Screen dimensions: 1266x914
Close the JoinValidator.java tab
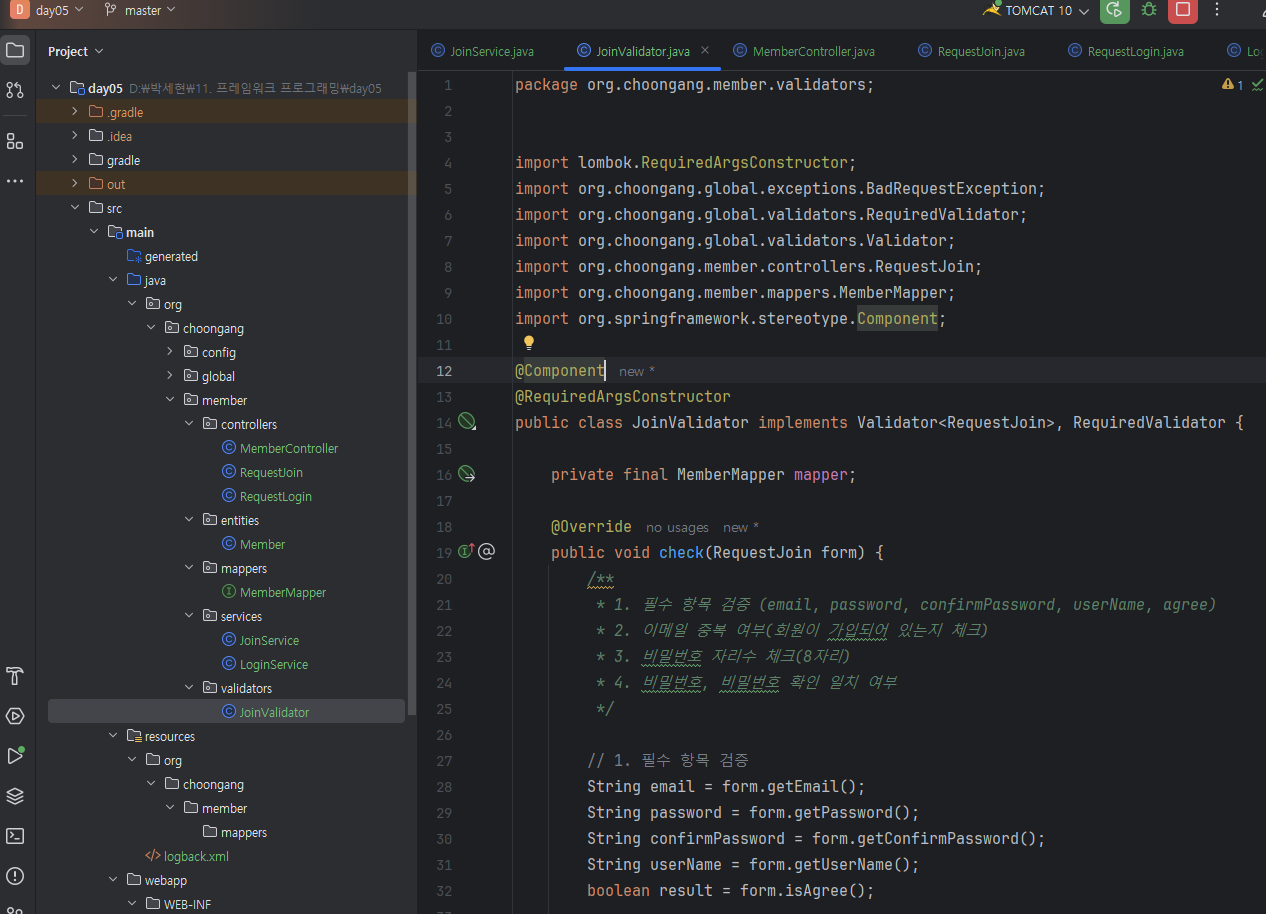(704, 50)
